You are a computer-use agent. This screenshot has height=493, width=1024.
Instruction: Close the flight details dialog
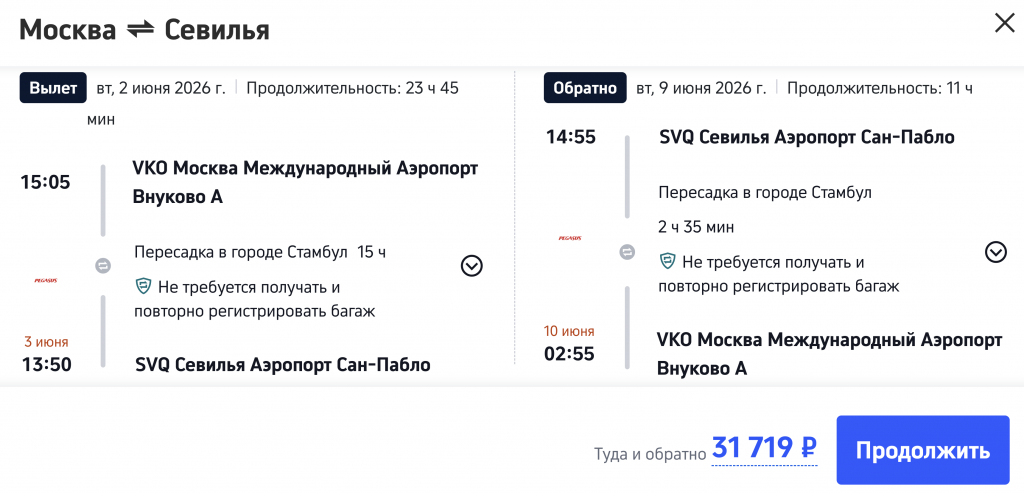(1004, 23)
